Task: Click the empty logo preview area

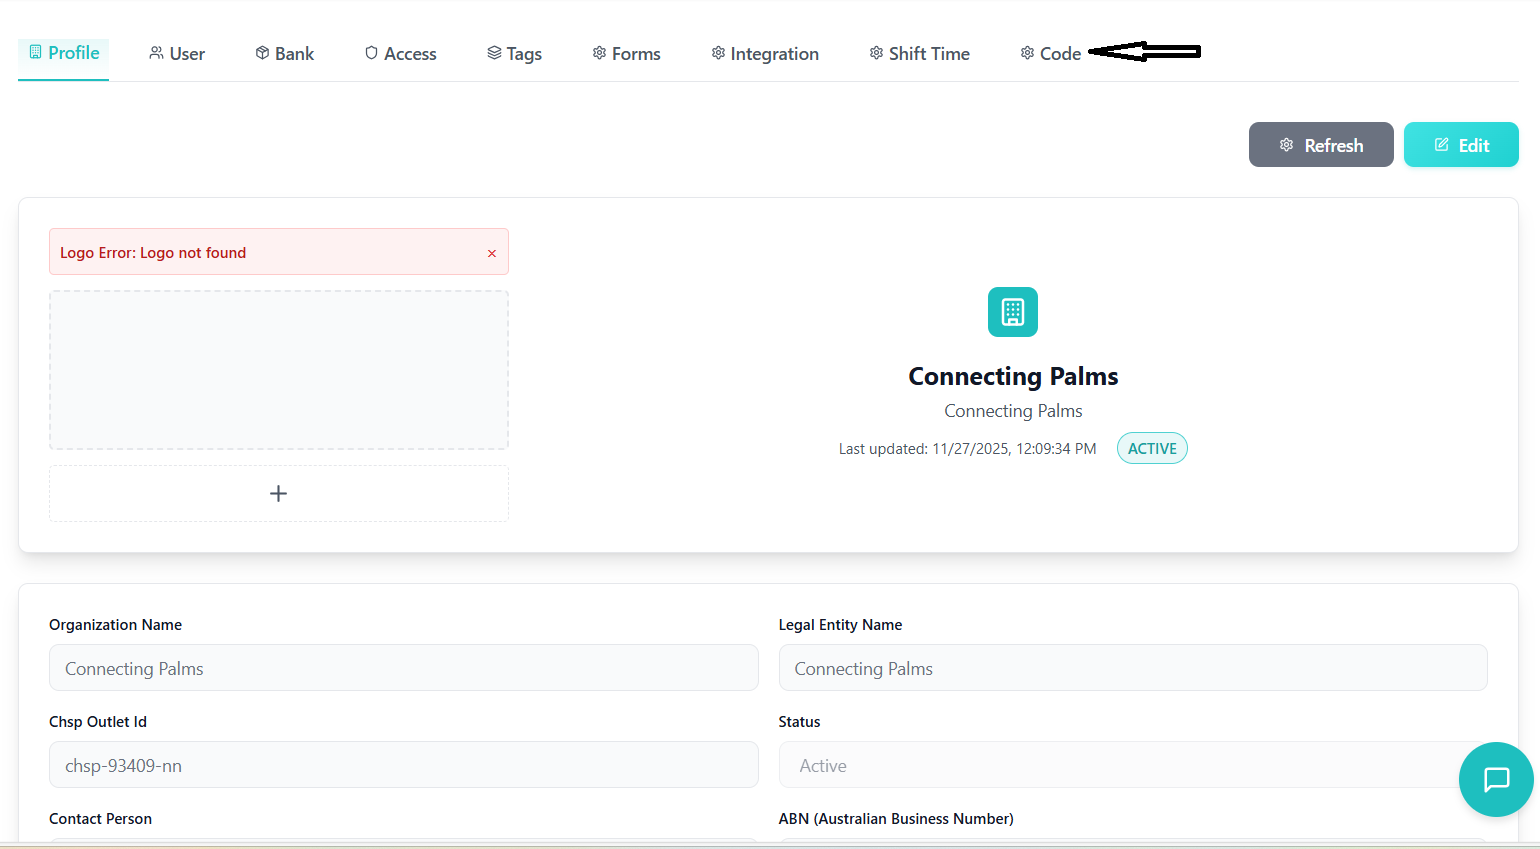Action: point(278,370)
